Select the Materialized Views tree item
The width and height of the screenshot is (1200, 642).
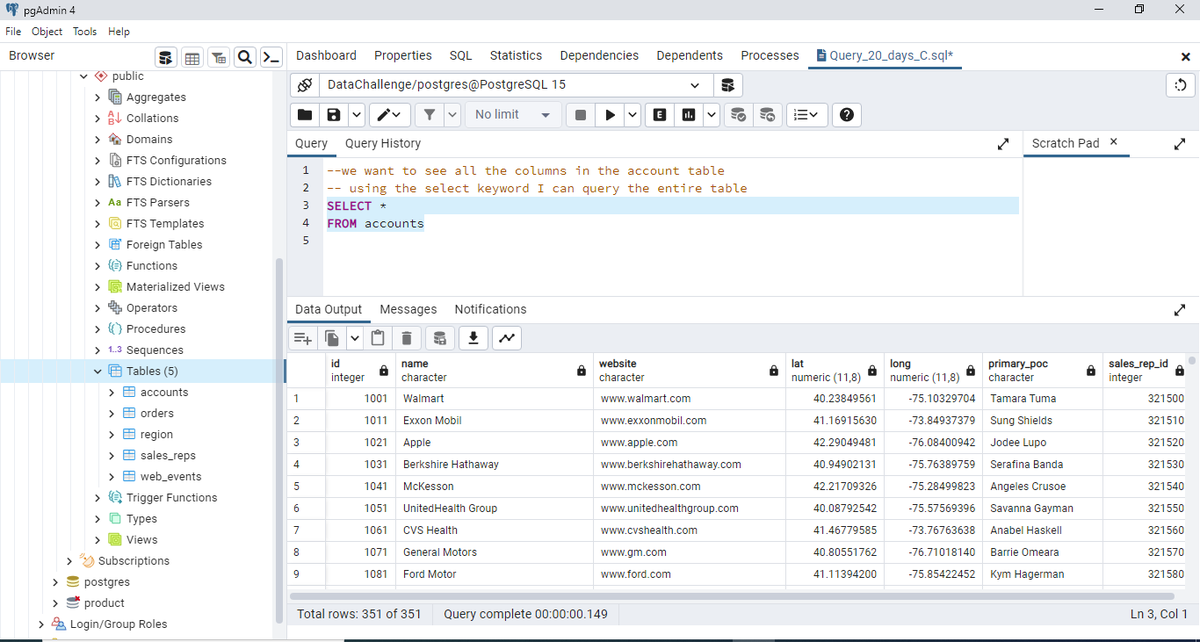[175, 287]
